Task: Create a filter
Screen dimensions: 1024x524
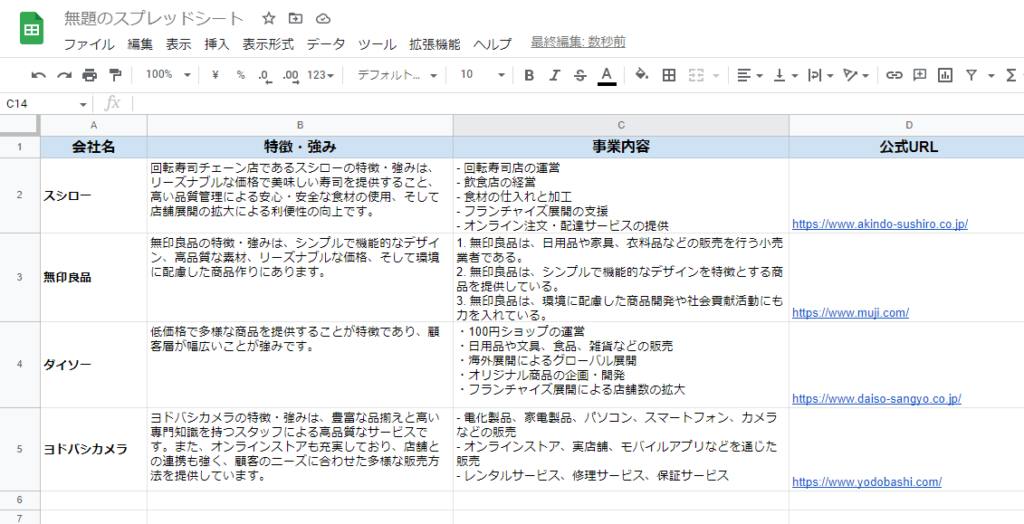Action: [x=971, y=75]
